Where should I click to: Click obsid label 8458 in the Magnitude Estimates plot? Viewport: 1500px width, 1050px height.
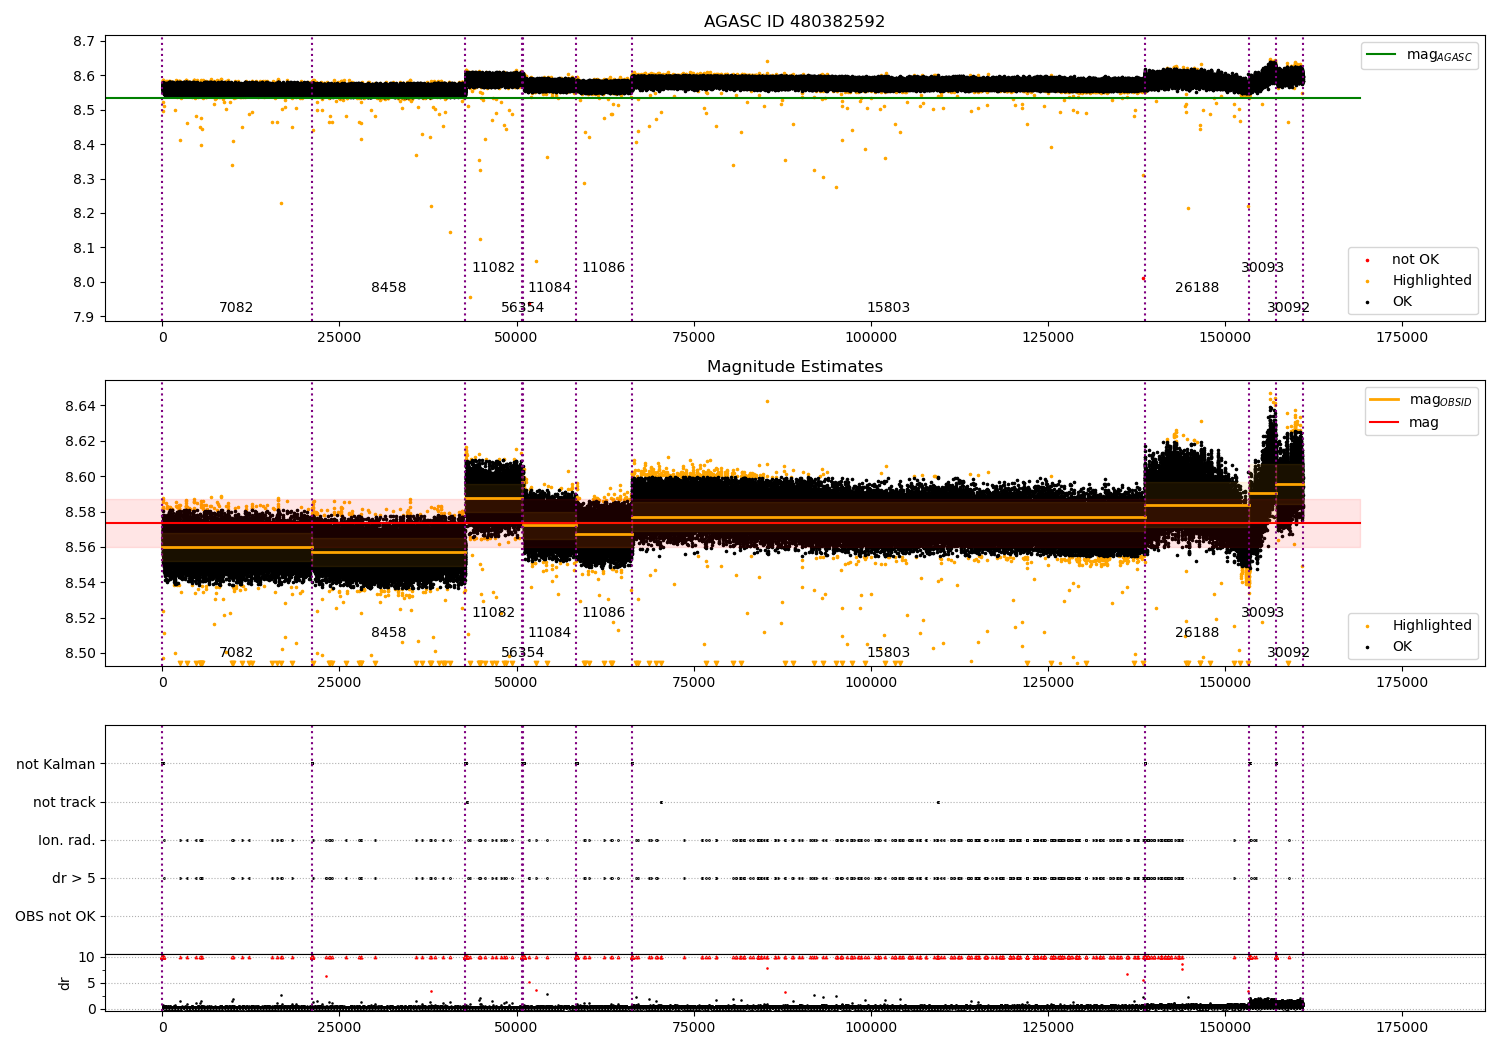click(389, 633)
